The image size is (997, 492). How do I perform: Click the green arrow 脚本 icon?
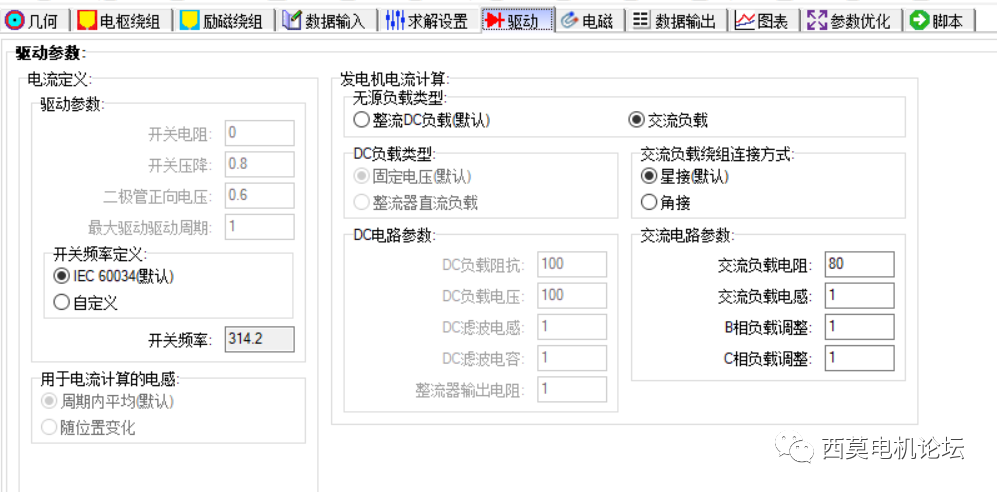(x=919, y=20)
